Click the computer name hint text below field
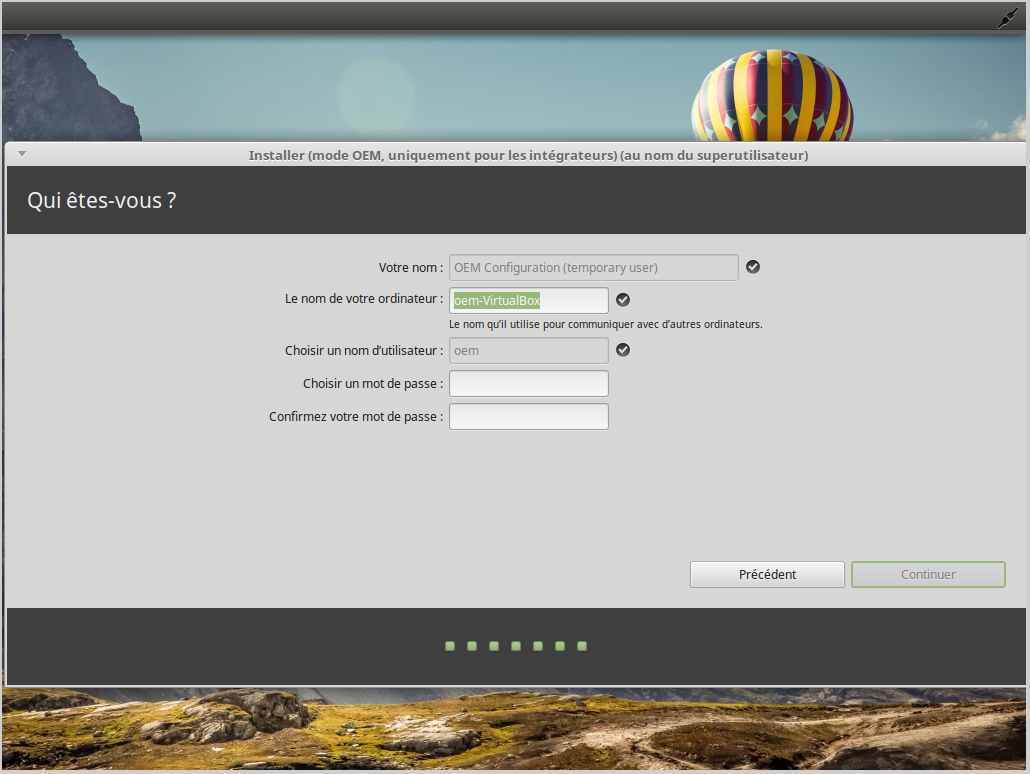Screen dimensions: 1030x774 [x=605, y=325]
